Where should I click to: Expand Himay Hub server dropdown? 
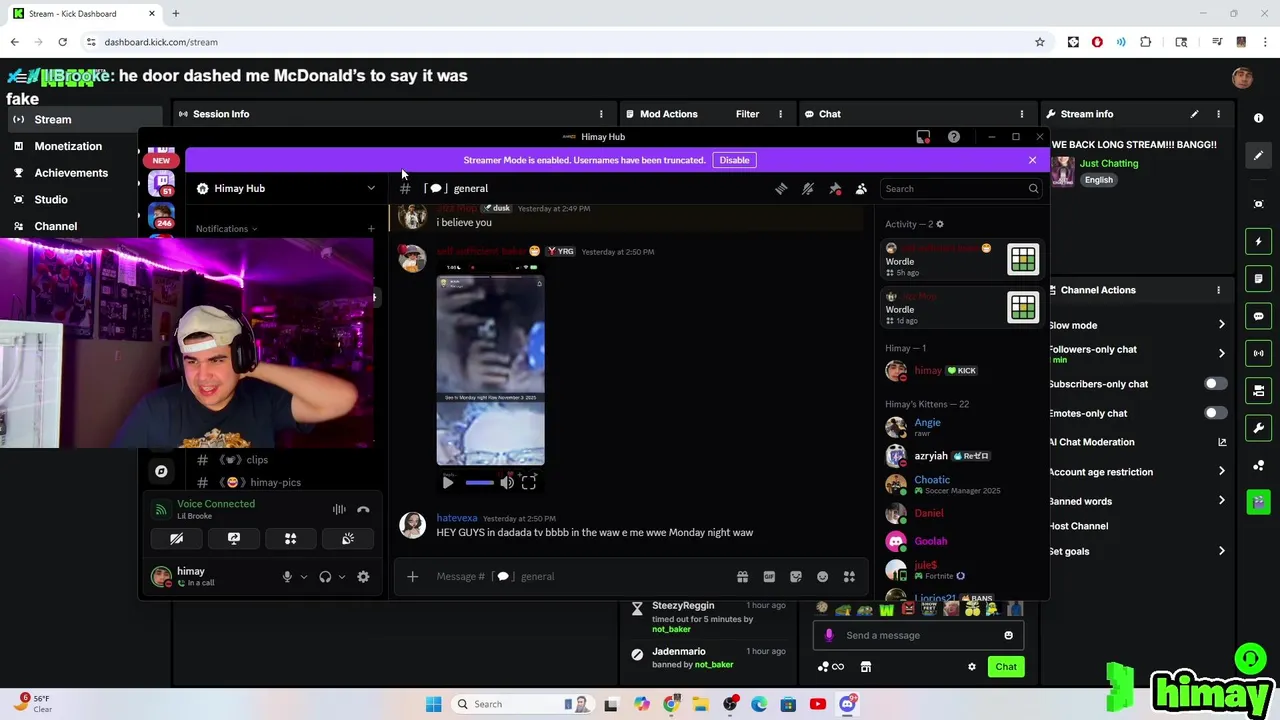click(371, 188)
